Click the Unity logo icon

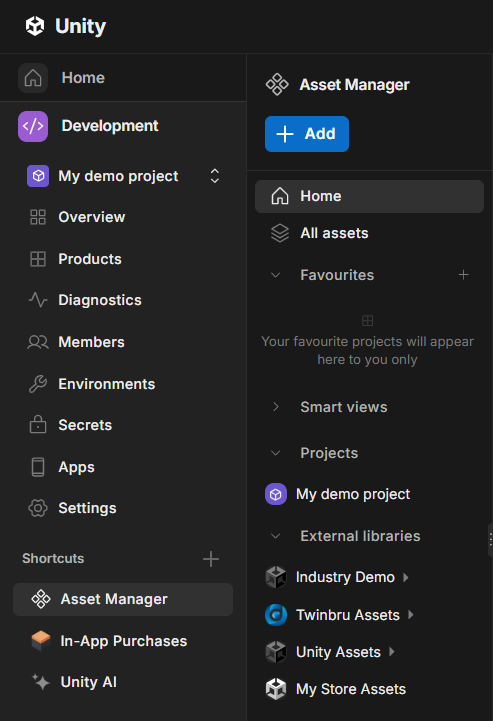[x=34, y=26]
